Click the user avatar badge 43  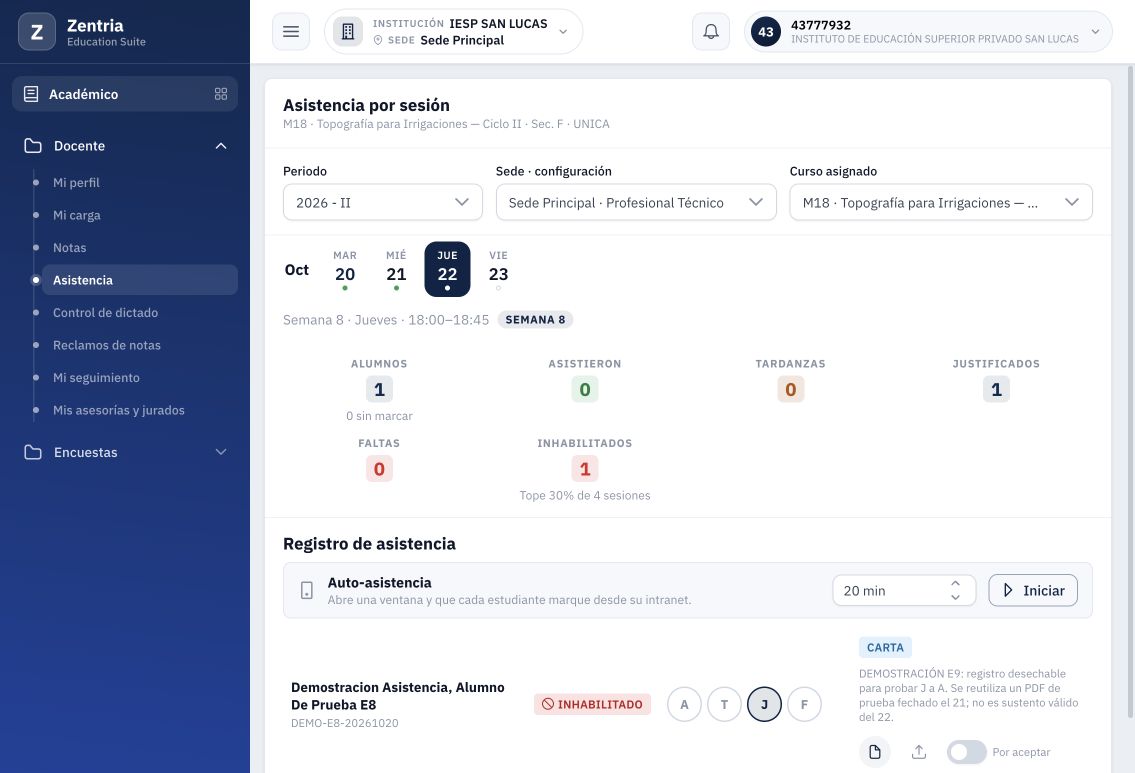point(766,32)
